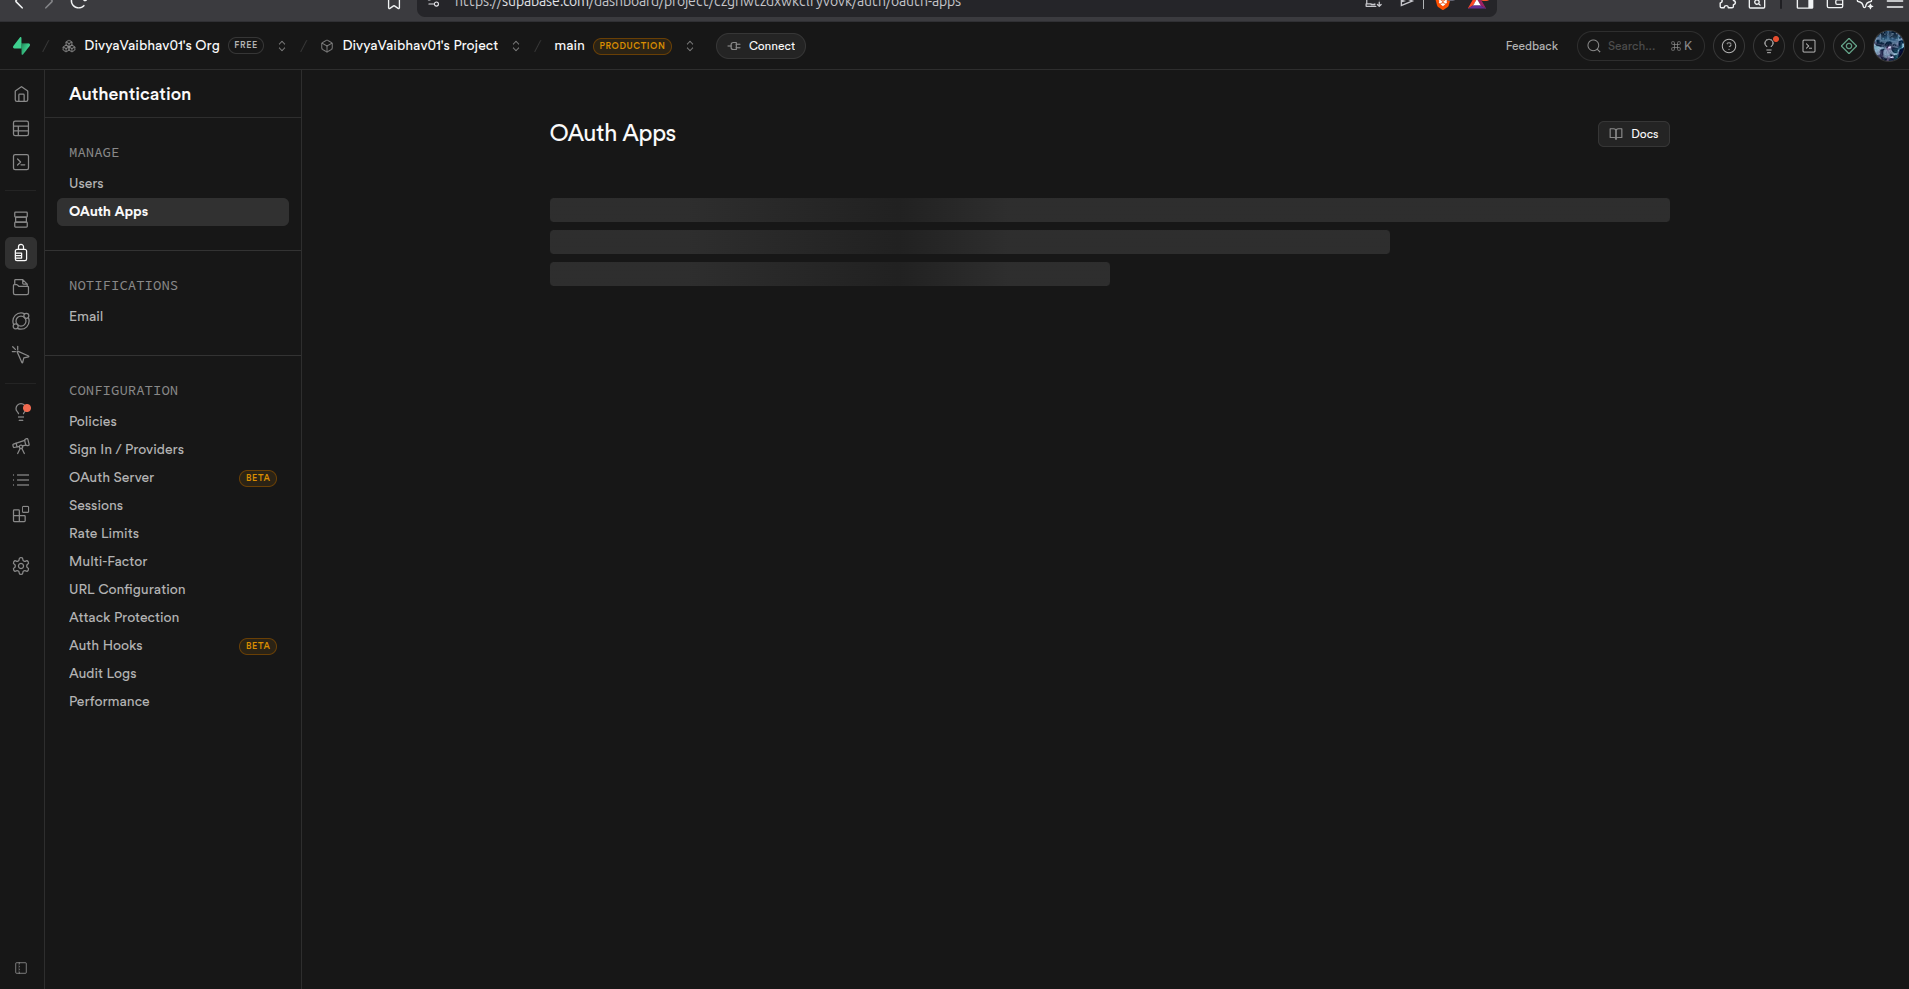This screenshot has height=989, width=1909.
Task: Click the Storage icon in sidebar
Action: [21, 287]
